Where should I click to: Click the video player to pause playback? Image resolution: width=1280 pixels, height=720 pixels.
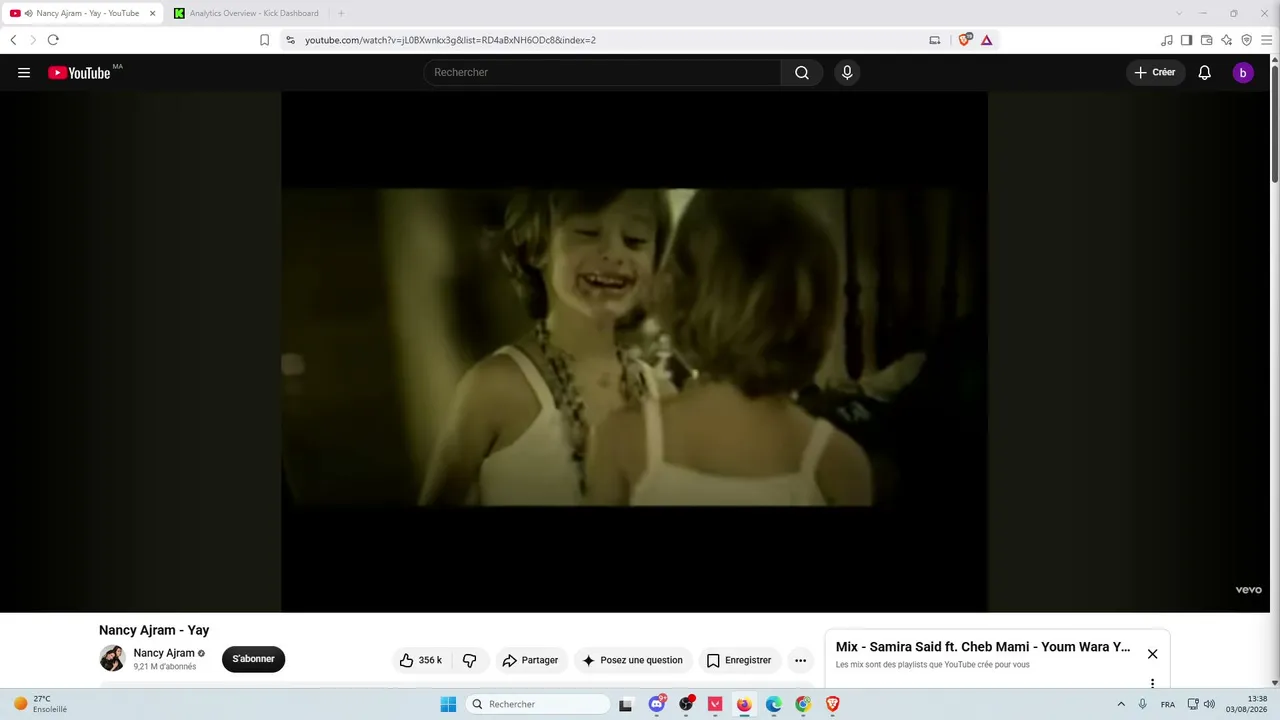634,351
